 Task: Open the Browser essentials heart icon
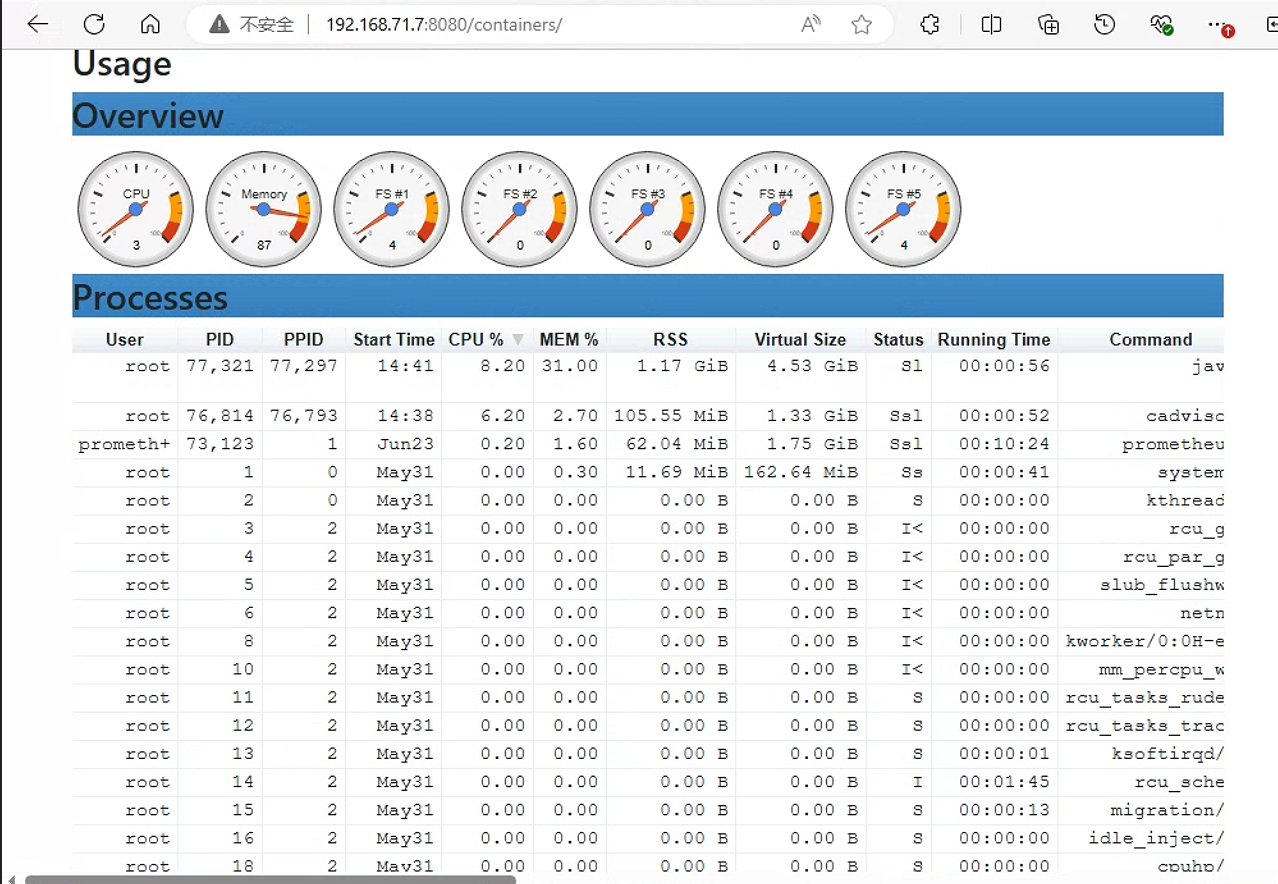1161,25
